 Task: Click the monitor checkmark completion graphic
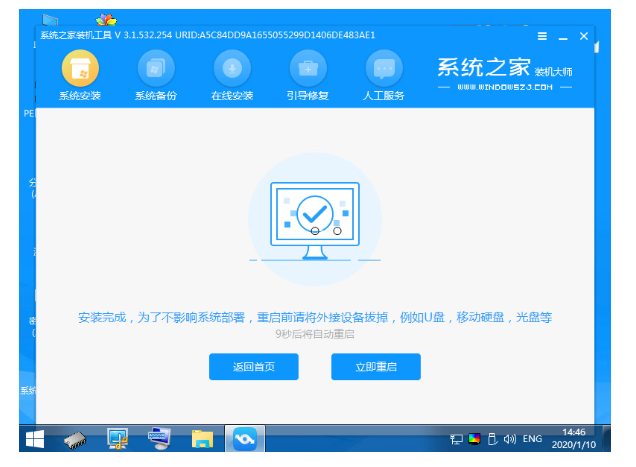[x=315, y=213]
